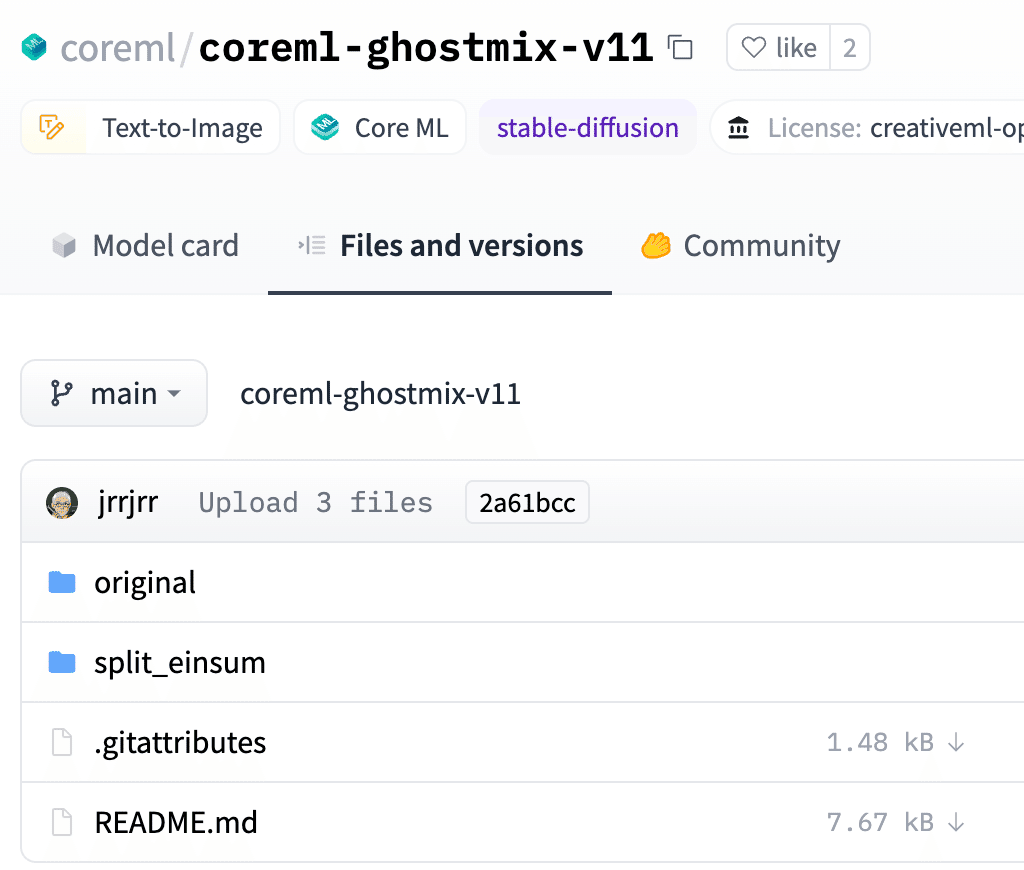This screenshot has height=870, width=1024.
Task: Click the Core ML library tag icon
Action: [325, 127]
